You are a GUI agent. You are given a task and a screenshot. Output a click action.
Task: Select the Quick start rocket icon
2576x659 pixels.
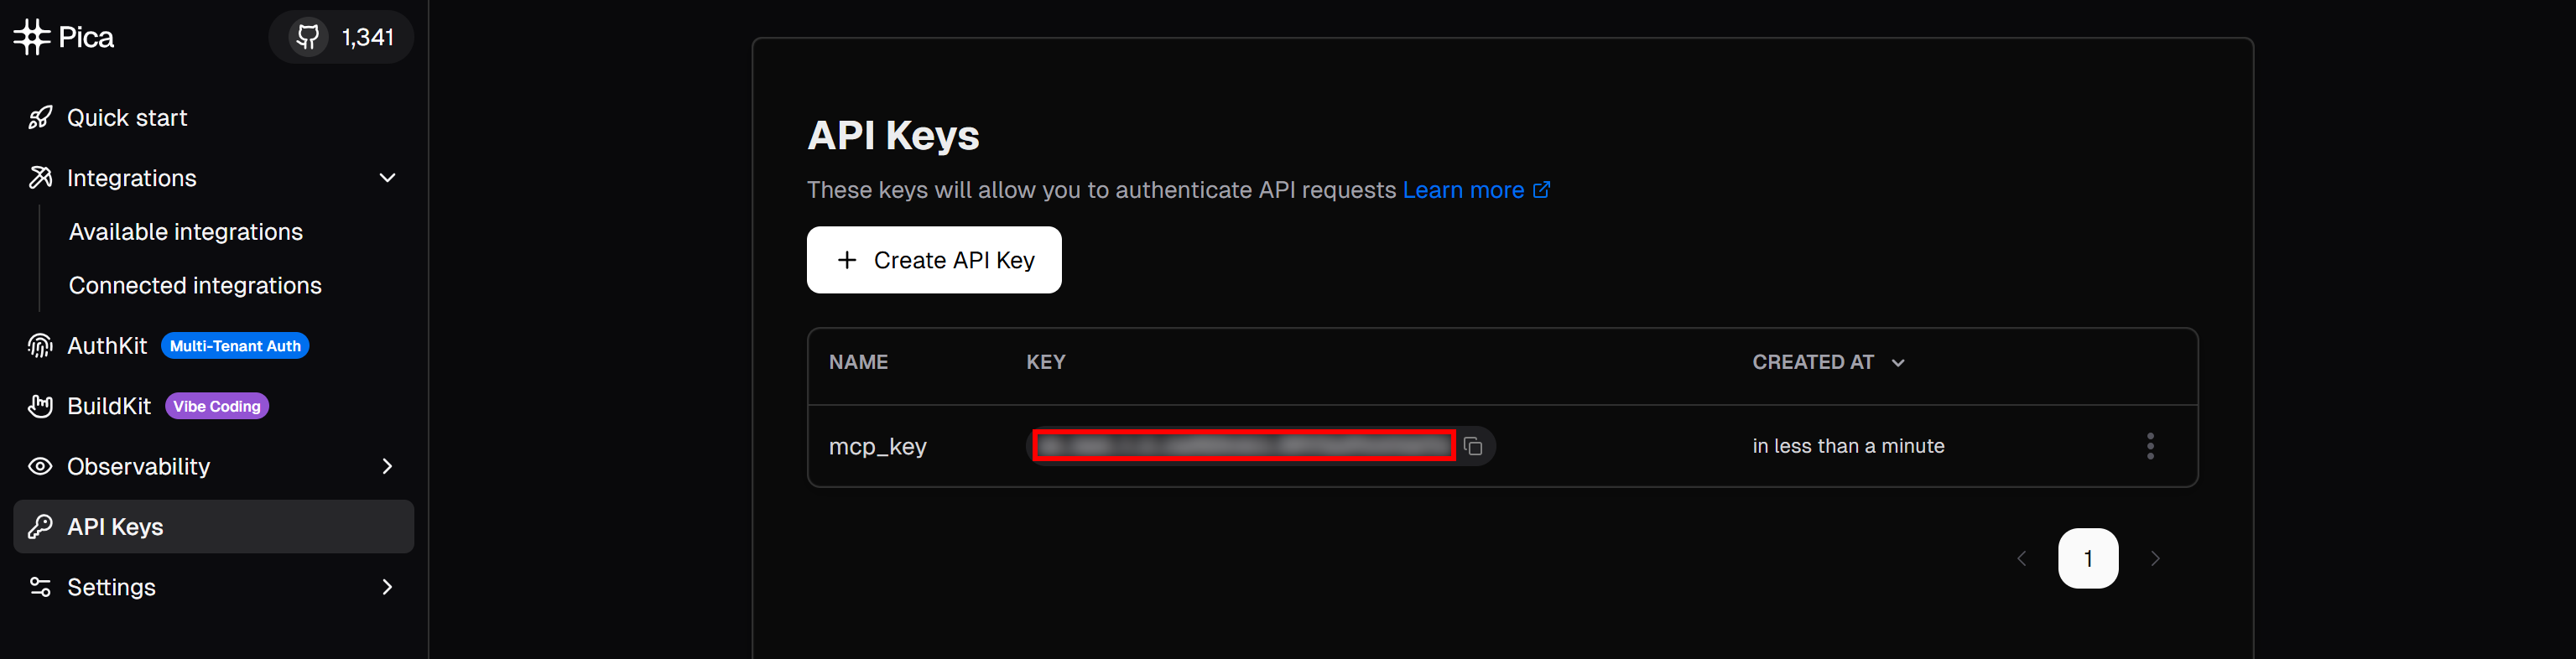(x=40, y=117)
